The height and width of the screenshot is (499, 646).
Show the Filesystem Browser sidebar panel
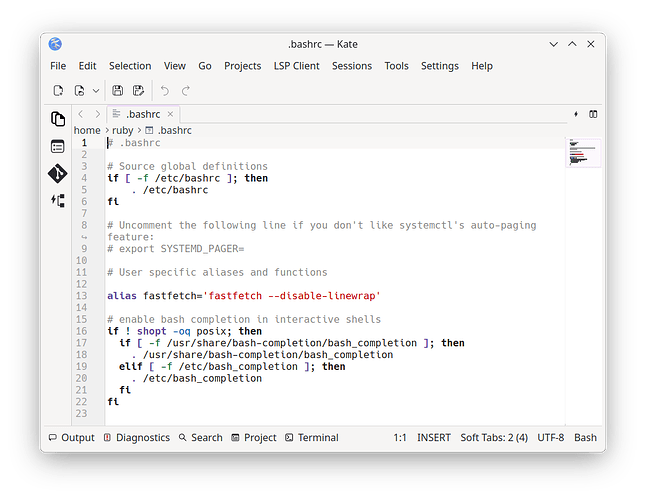[58, 146]
